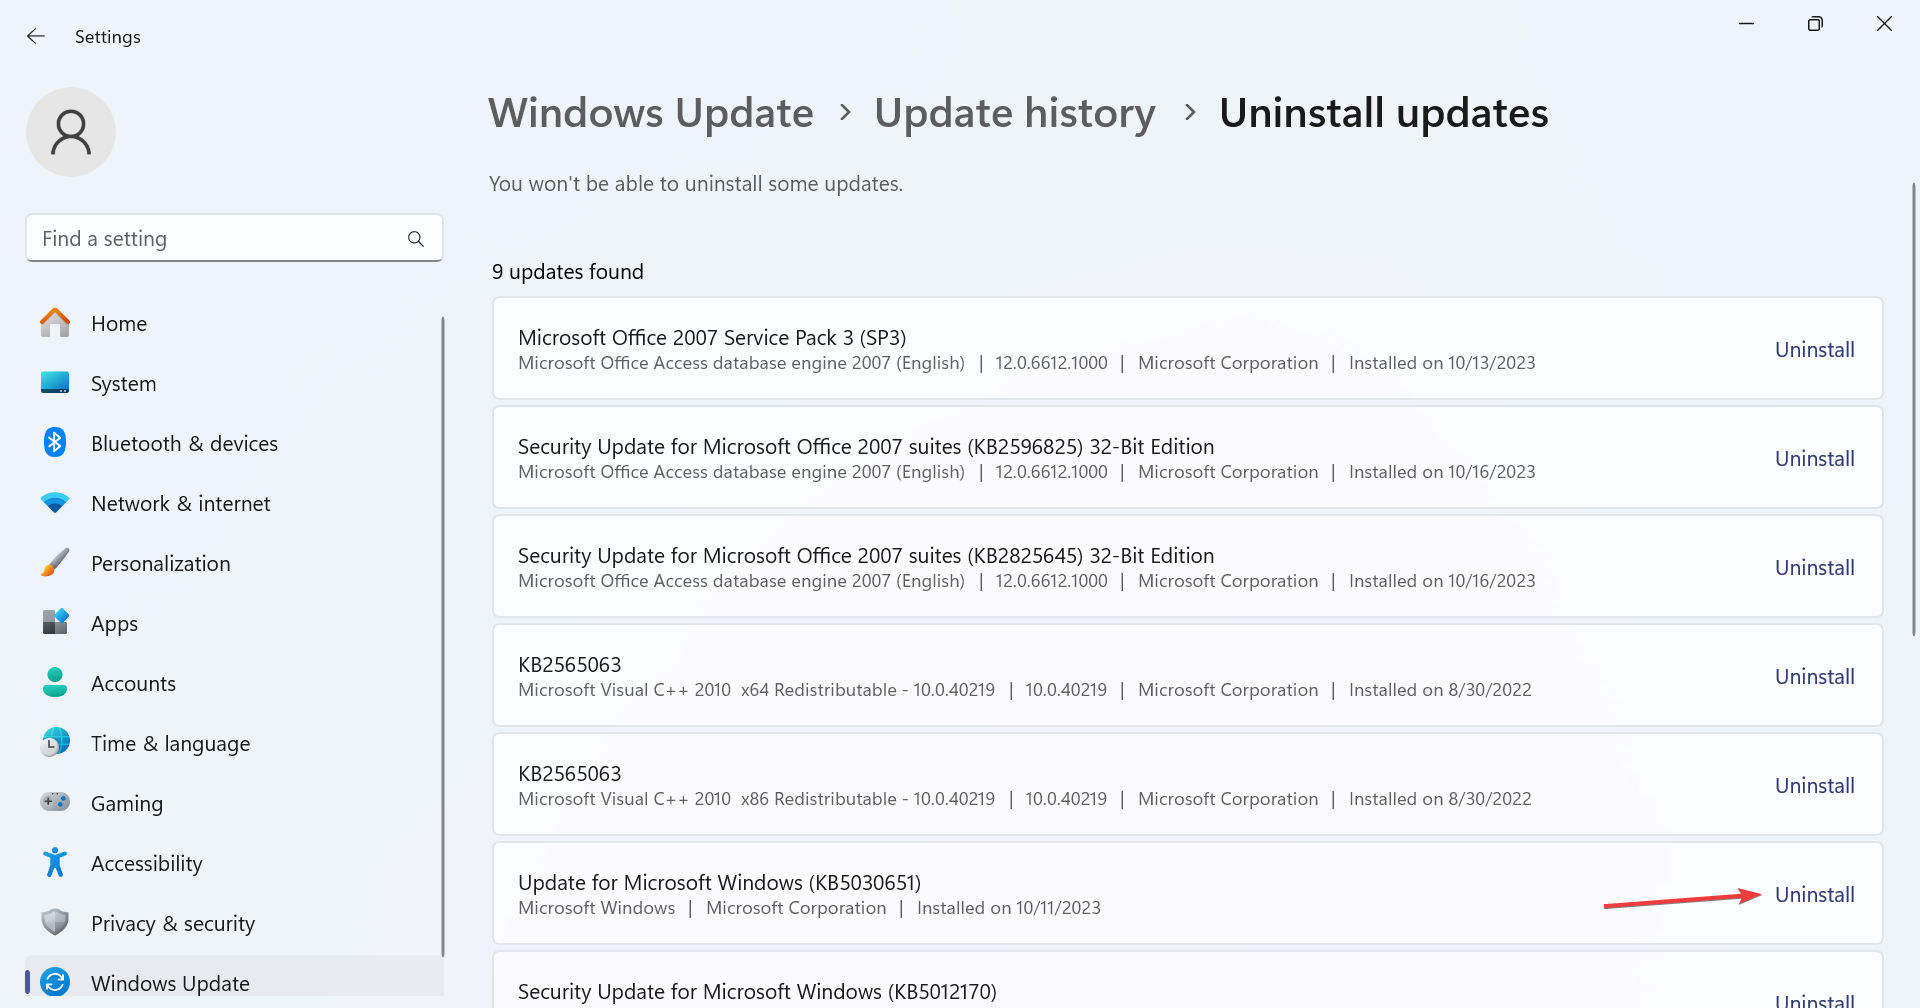Click the search magnifier icon
Image resolution: width=1920 pixels, height=1008 pixels.
click(x=416, y=239)
